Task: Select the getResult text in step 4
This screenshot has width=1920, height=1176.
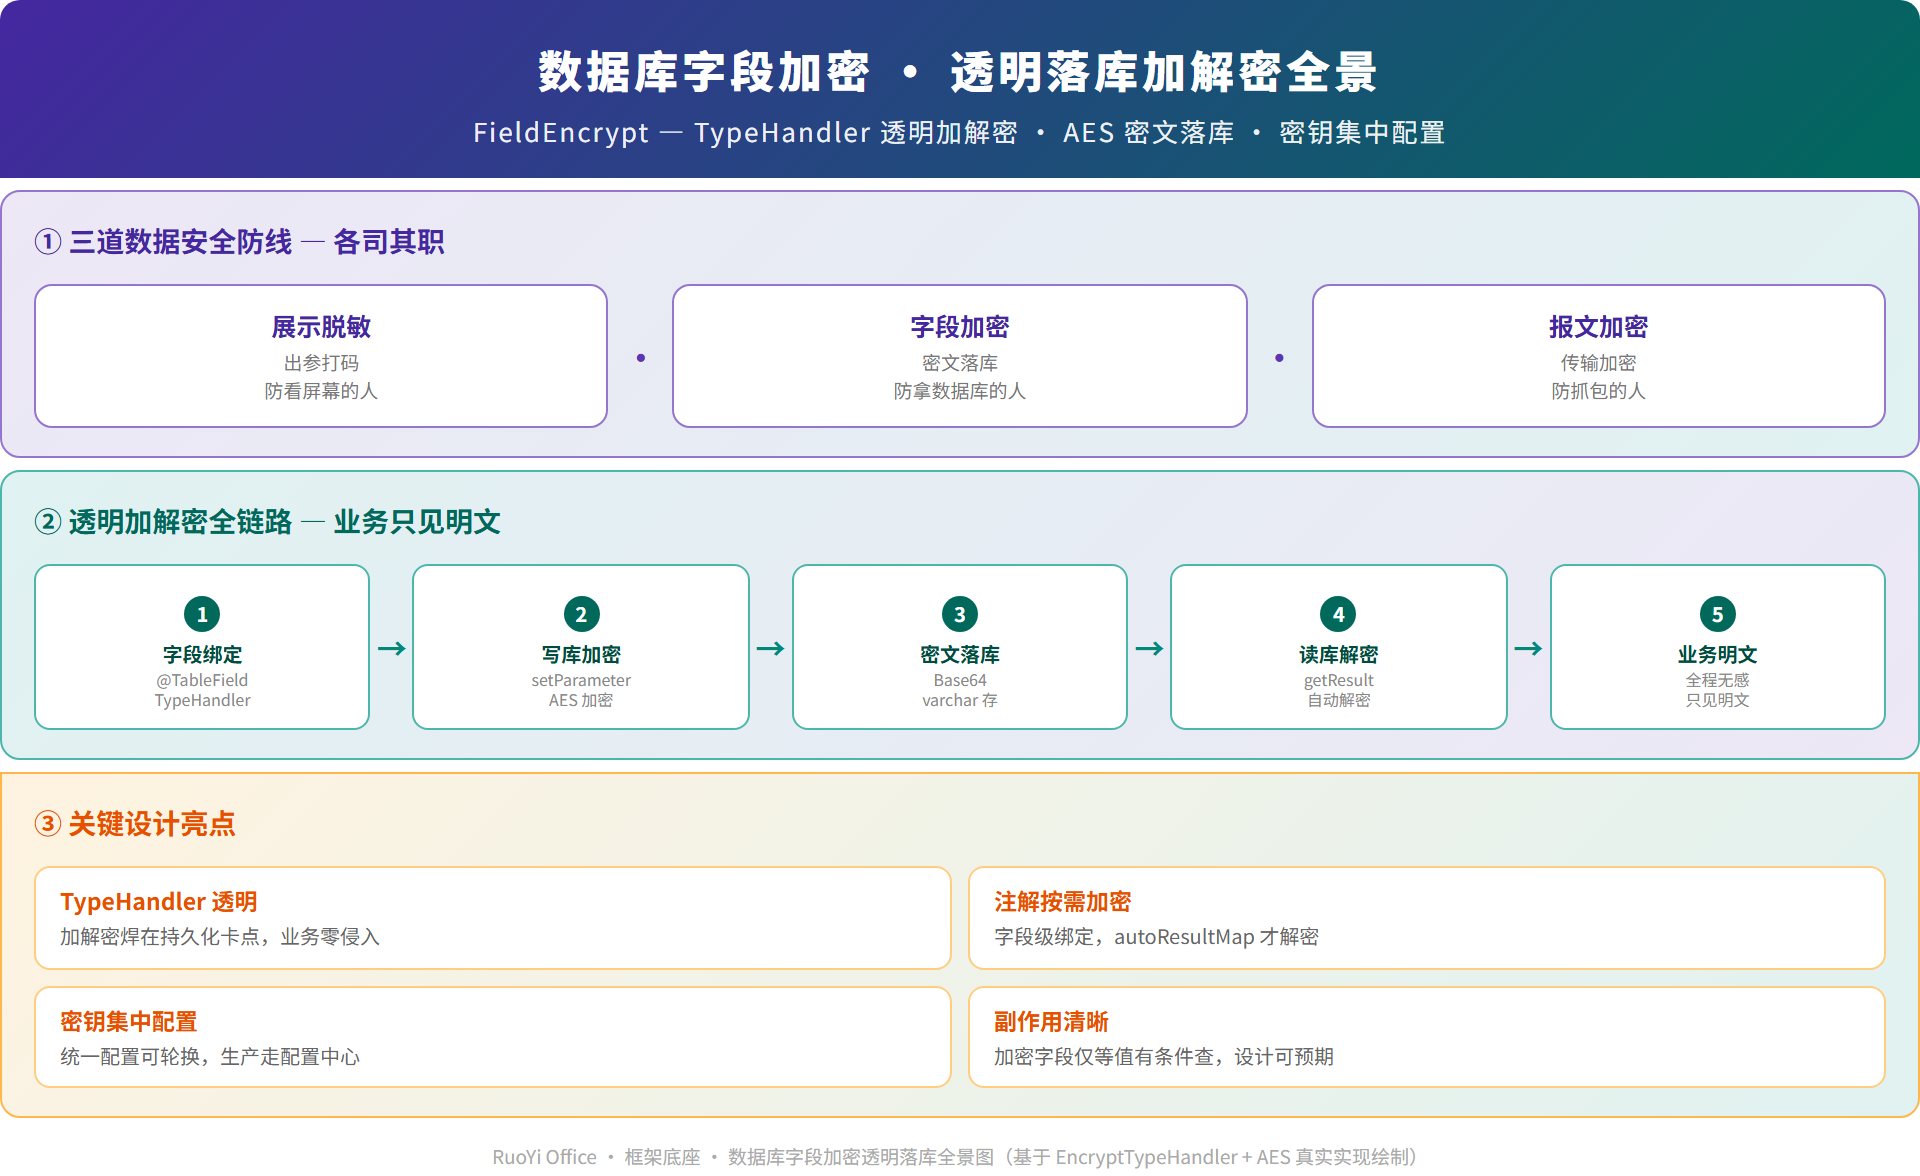Action: click(x=1338, y=680)
